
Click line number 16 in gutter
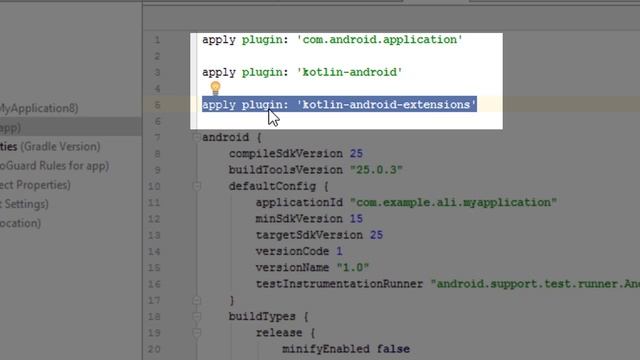[x=154, y=284]
